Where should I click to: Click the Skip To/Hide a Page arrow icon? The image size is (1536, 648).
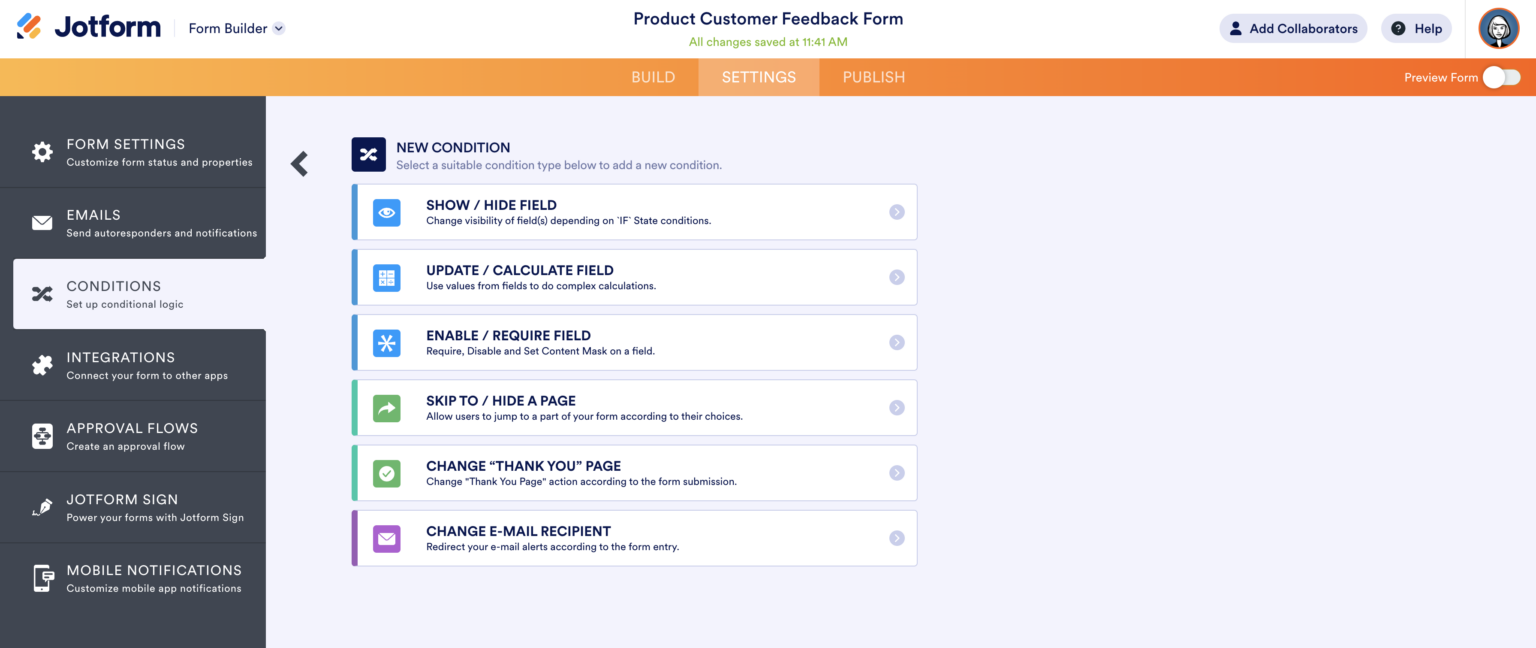coord(387,407)
